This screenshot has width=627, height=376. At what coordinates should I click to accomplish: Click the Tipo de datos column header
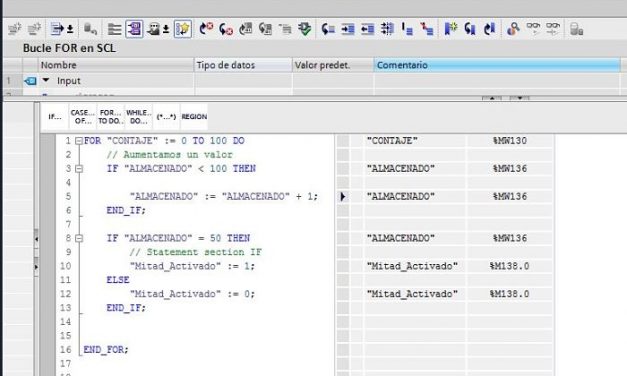[243, 65]
